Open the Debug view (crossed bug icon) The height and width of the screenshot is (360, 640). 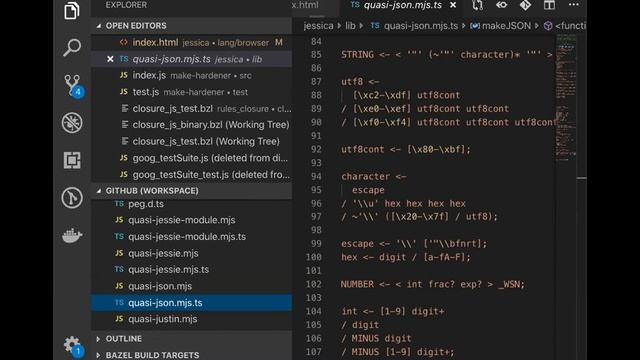click(x=72, y=122)
